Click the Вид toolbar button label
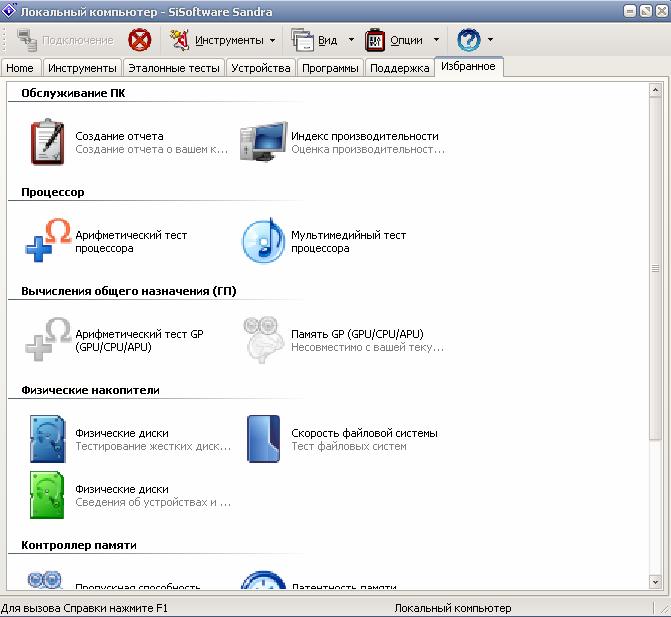Image resolution: width=671 pixels, height=617 pixels. [x=328, y=40]
